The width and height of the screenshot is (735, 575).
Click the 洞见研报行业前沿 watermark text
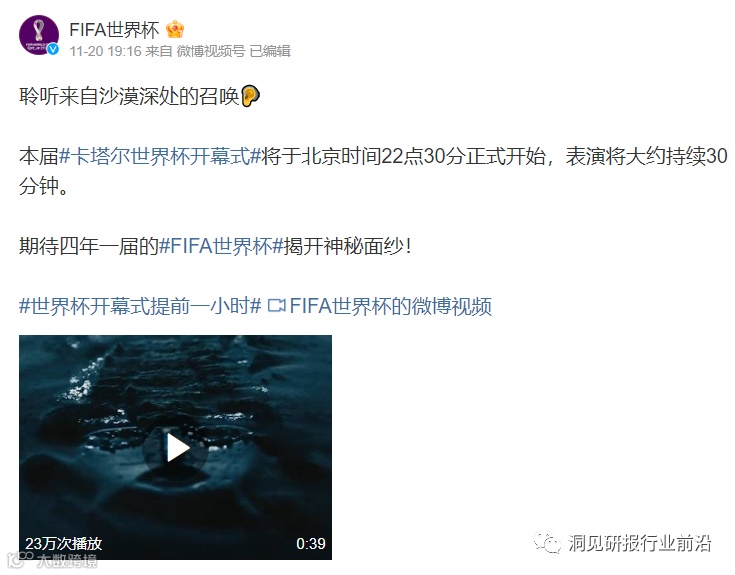(x=639, y=543)
